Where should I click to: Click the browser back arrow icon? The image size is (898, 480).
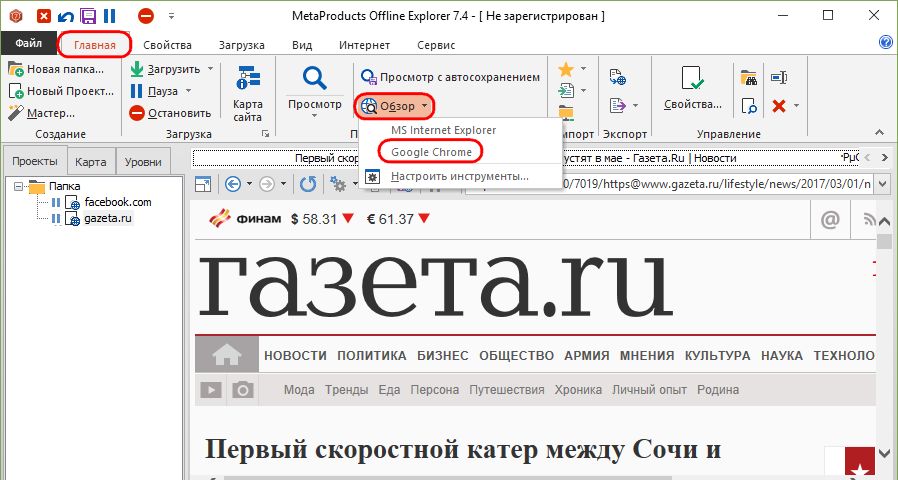pyautogui.click(x=233, y=184)
